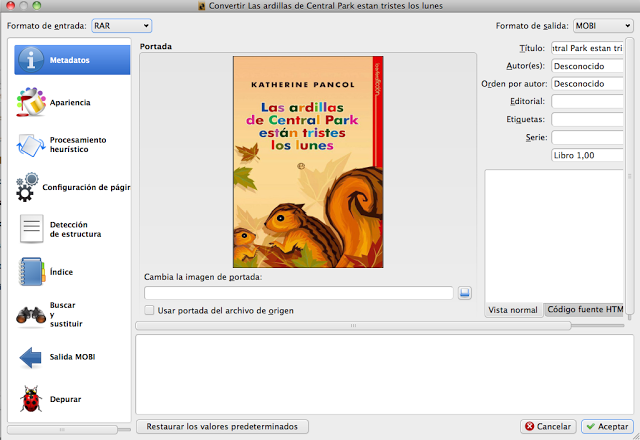Open the Formato de entrada RAR dropdown
640x440 pixels.
click(122, 26)
